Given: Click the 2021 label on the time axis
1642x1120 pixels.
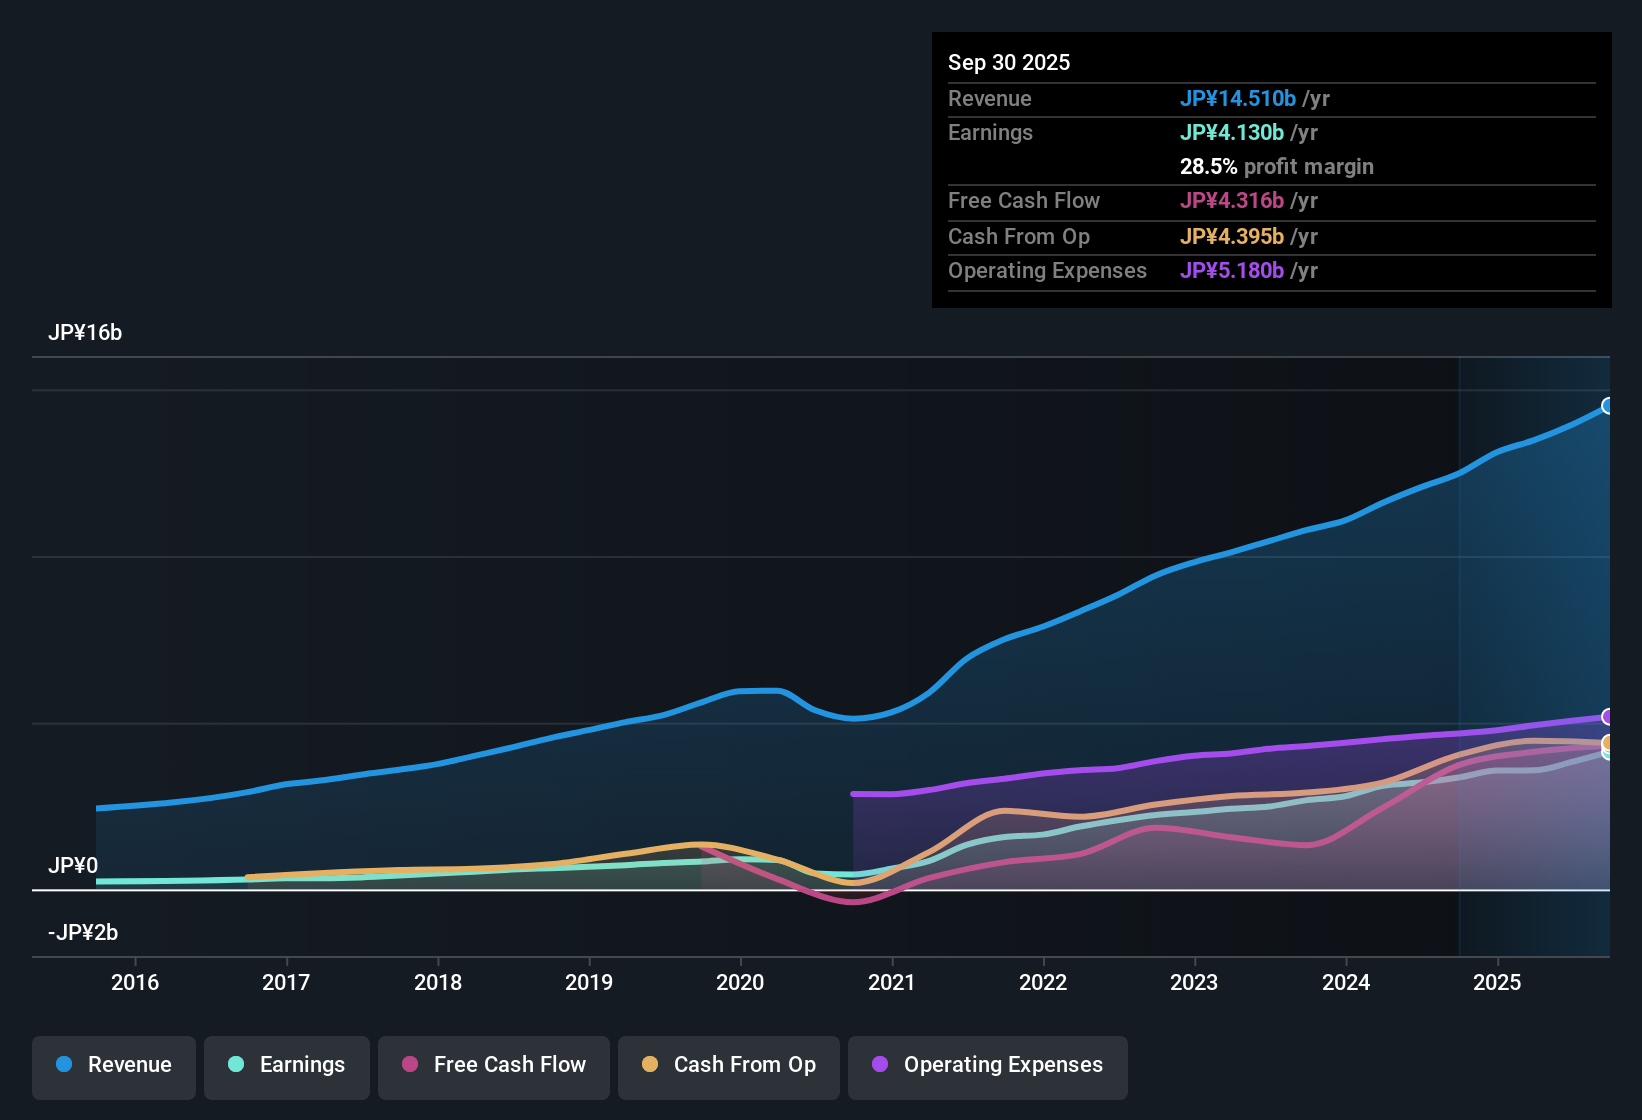Looking at the screenshot, I should click(x=893, y=982).
